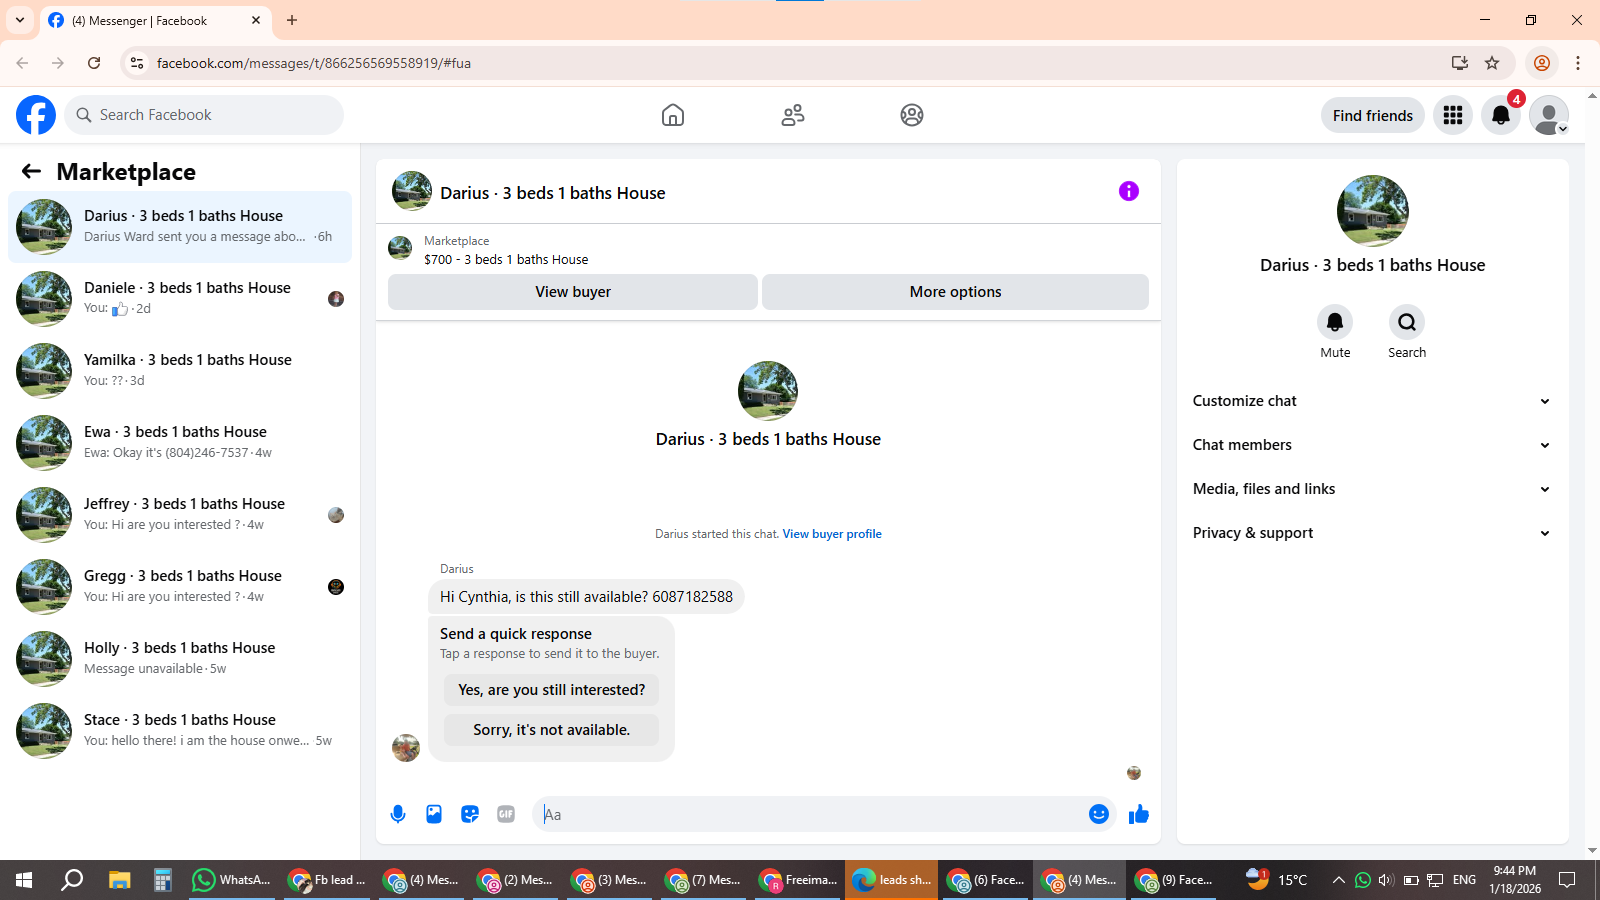
Task: Open emoji picker in message box
Action: pos(1099,814)
